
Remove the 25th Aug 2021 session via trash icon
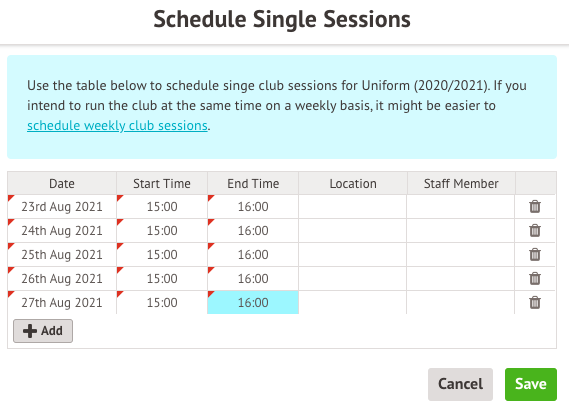[535, 254]
